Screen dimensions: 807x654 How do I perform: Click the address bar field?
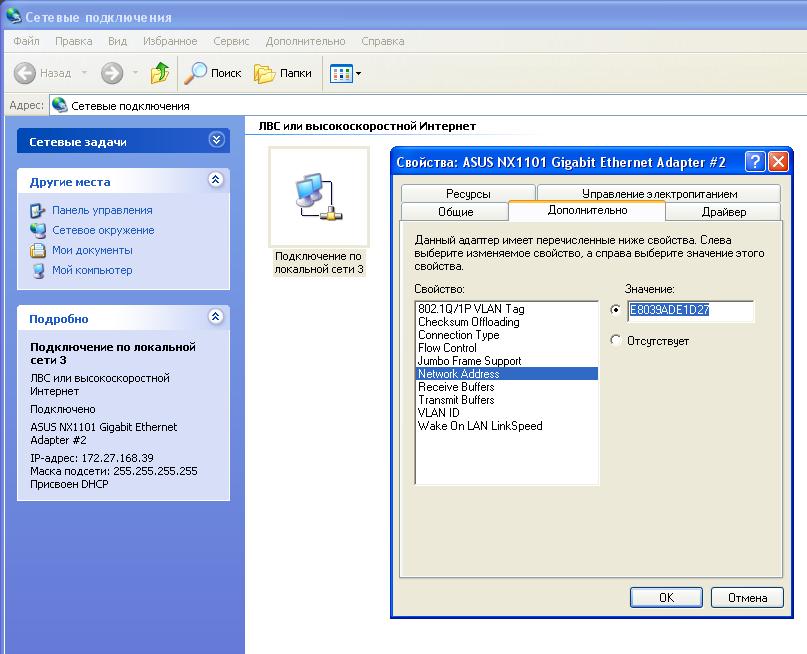pos(427,105)
